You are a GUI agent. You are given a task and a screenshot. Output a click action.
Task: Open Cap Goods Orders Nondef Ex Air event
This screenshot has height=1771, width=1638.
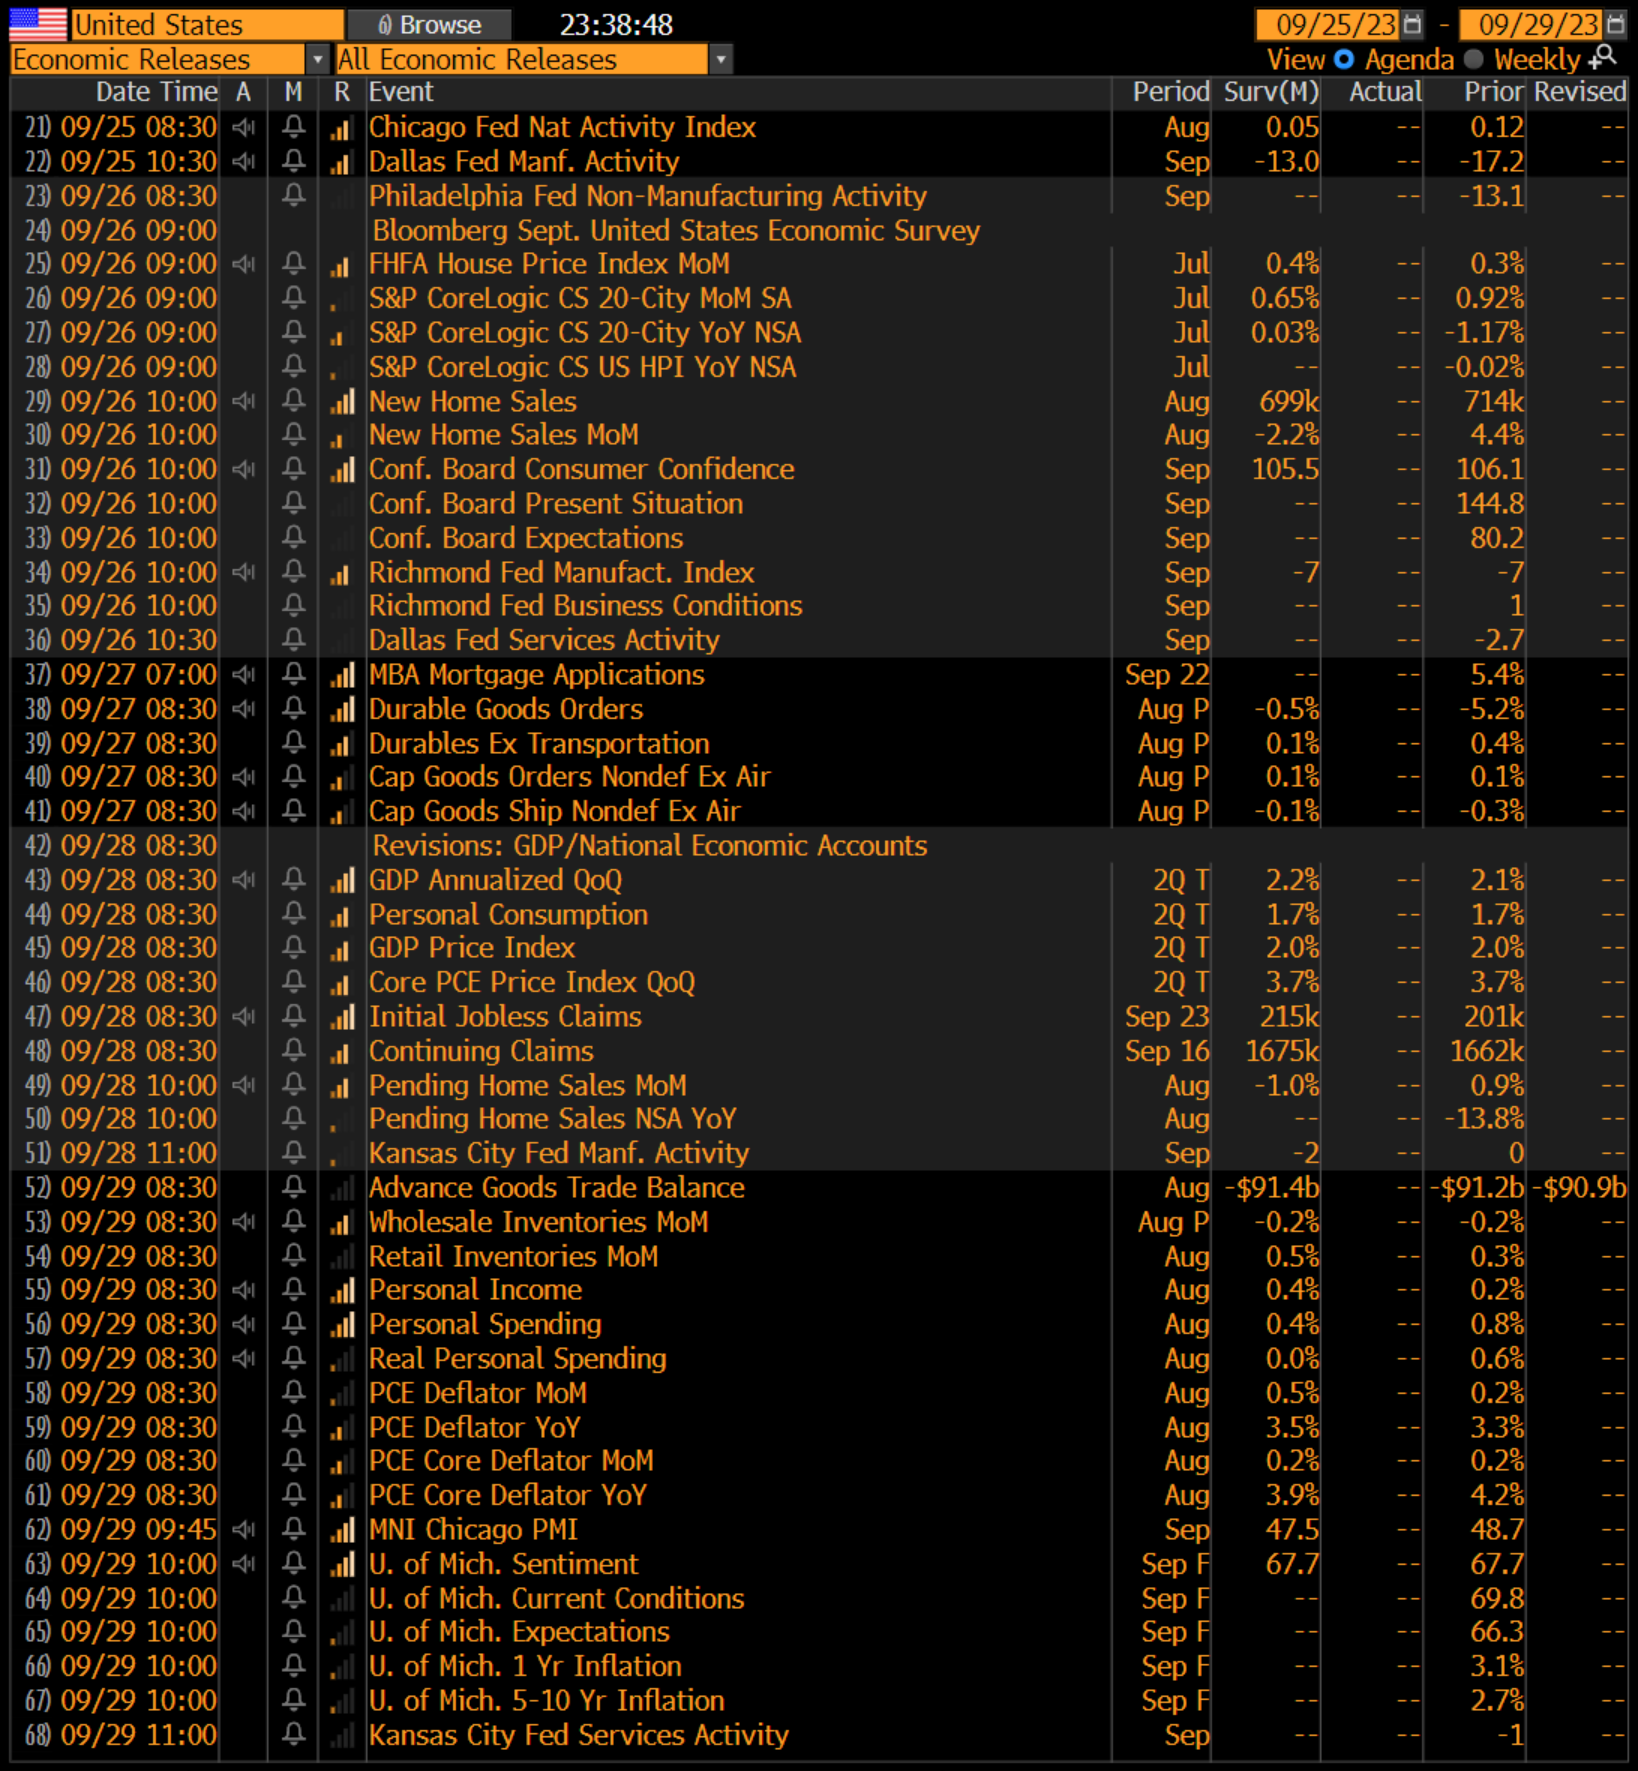pyautogui.click(x=570, y=777)
